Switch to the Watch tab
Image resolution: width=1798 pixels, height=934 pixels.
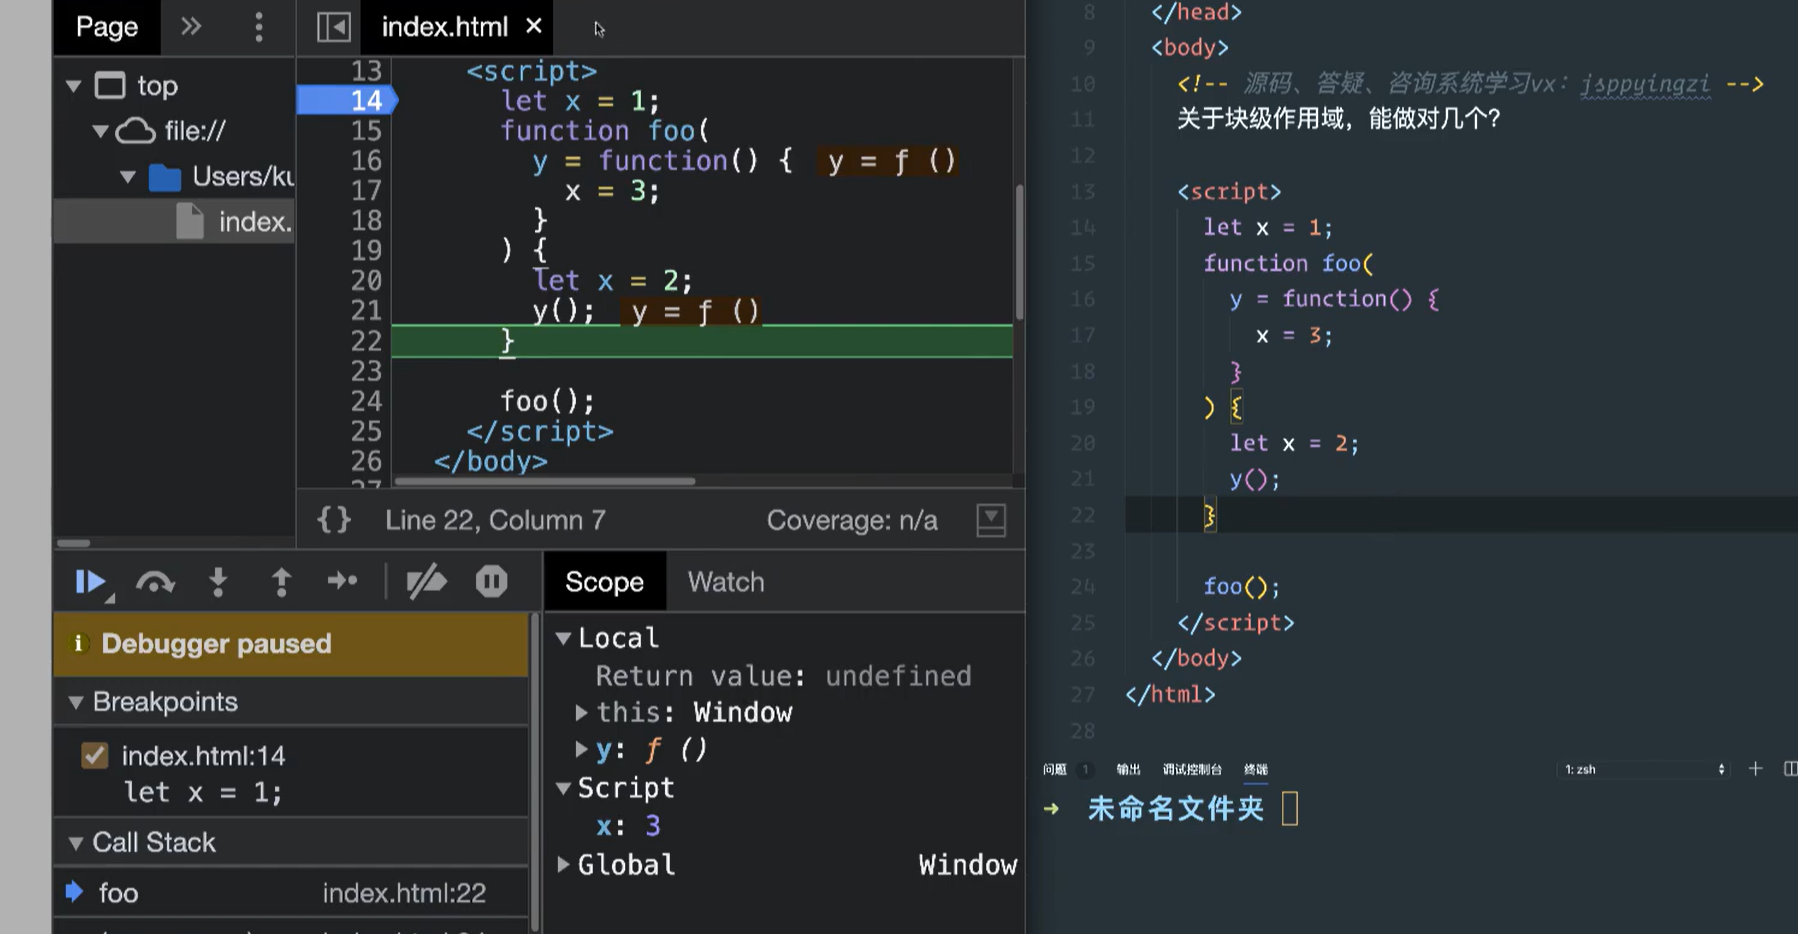point(726,582)
